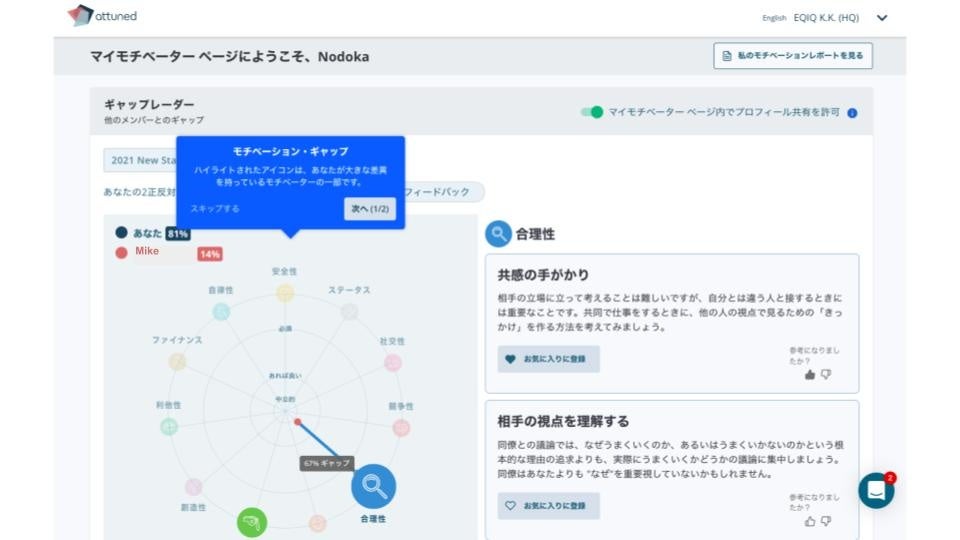Click 次へ (1/2) in the tooltip
The height and width of the screenshot is (540, 960).
370,209
